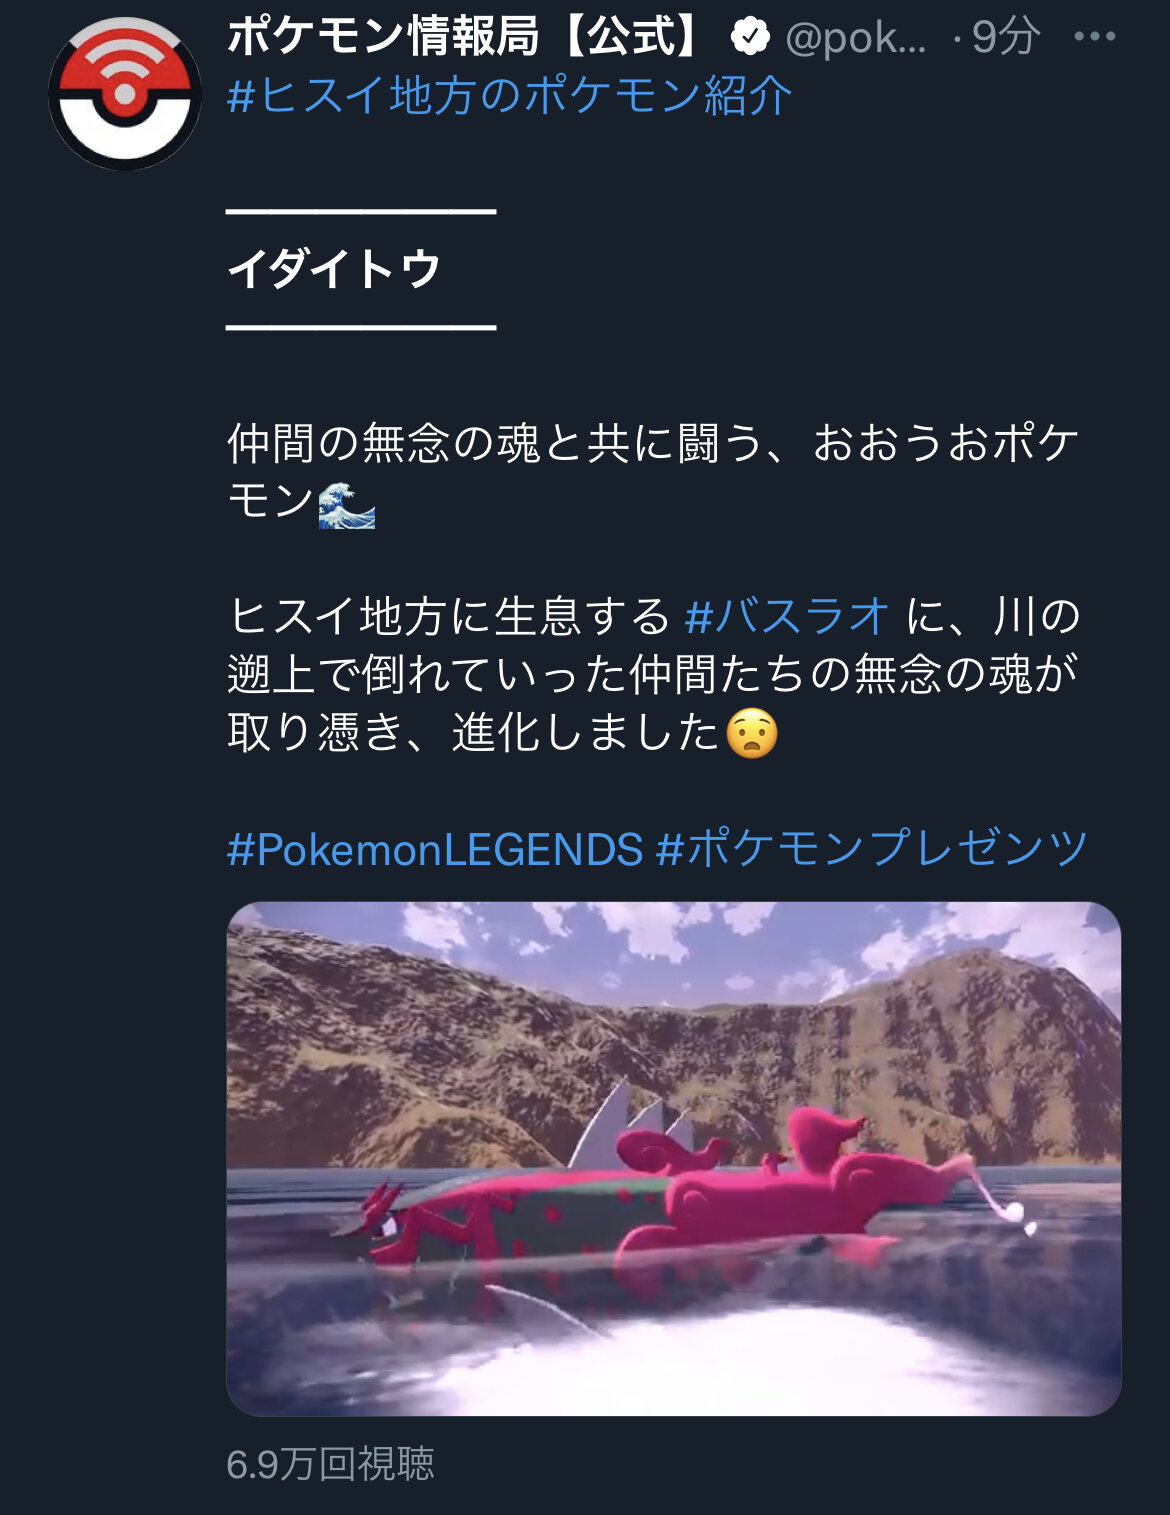Tap the white water splash in the video
Screen dimensions: 1170x1515
click(760, 1355)
